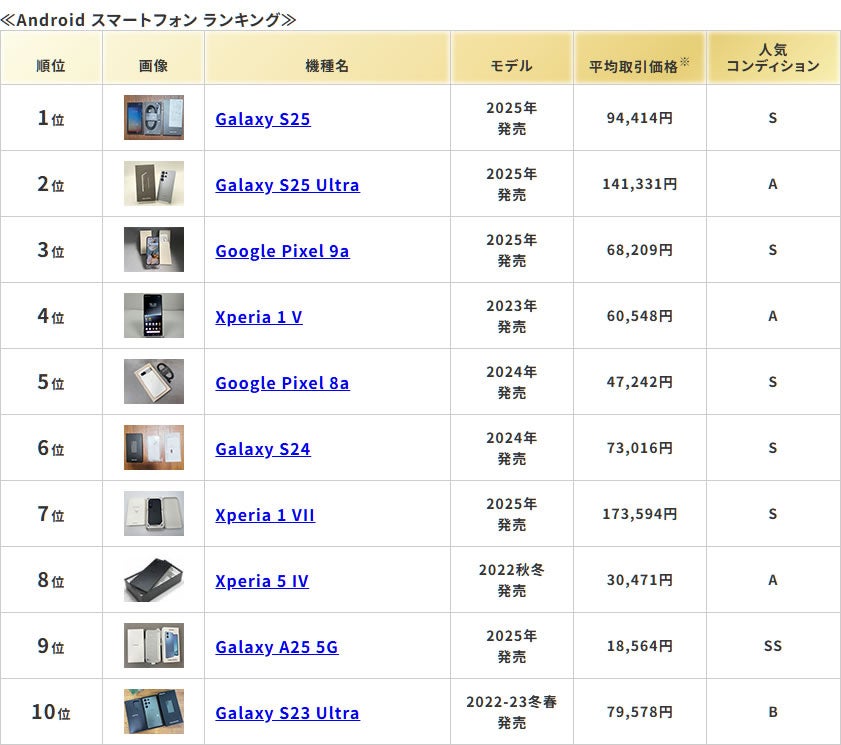Click the 5位 rank cell
841x745 pixels.
[51, 382]
